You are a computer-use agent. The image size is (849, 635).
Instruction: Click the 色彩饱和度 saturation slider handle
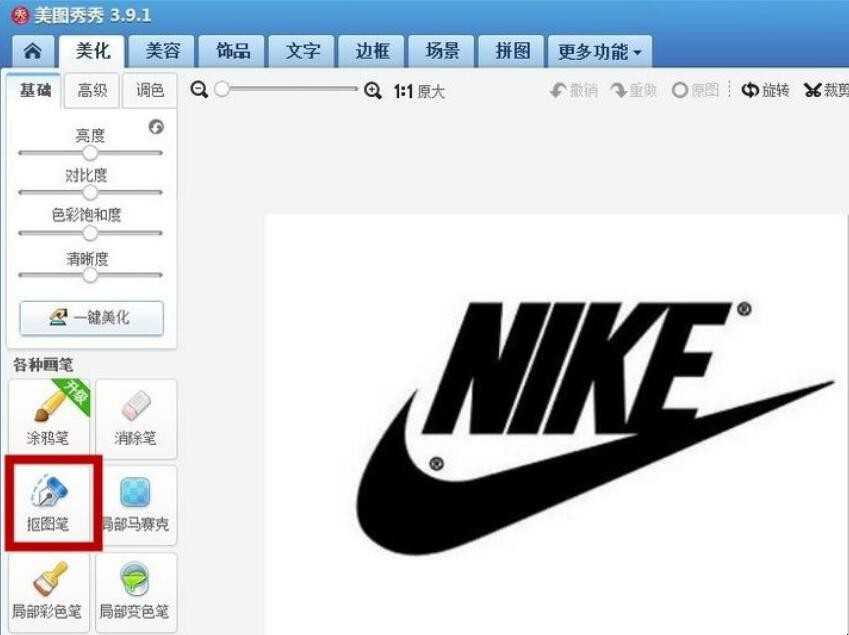pos(90,233)
